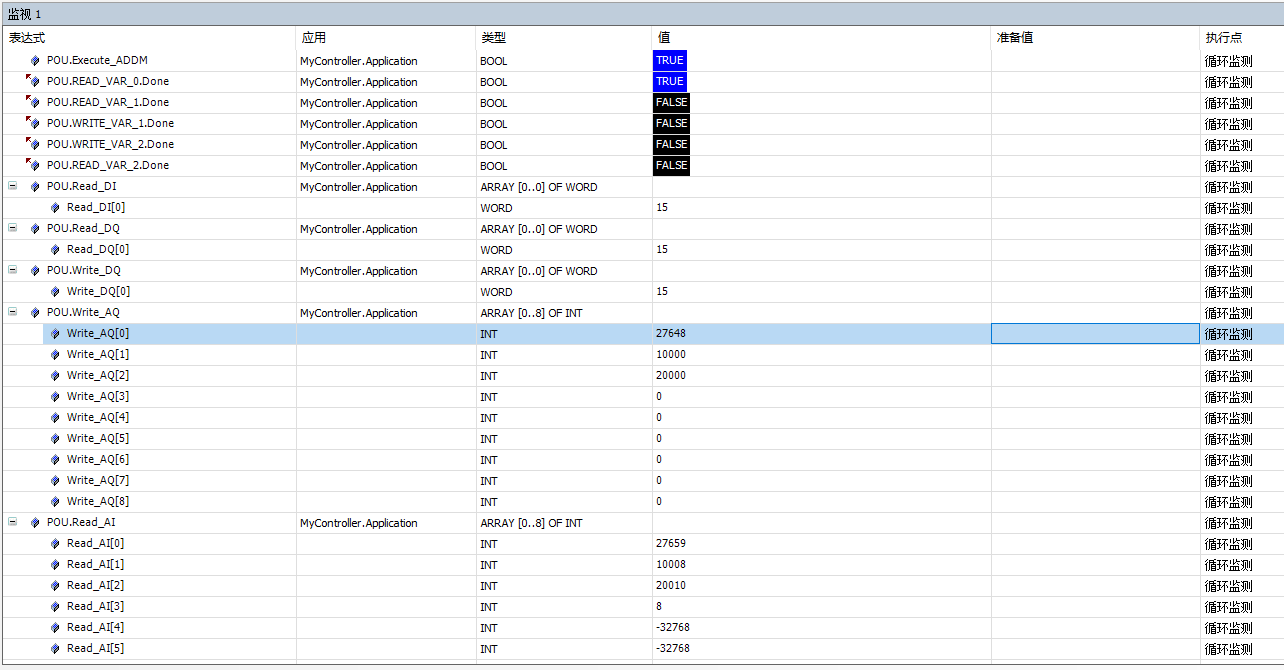Toggle the TRUE value of POU.READ_VAR_0.Done
1284x670 pixels.
point(669,82)
